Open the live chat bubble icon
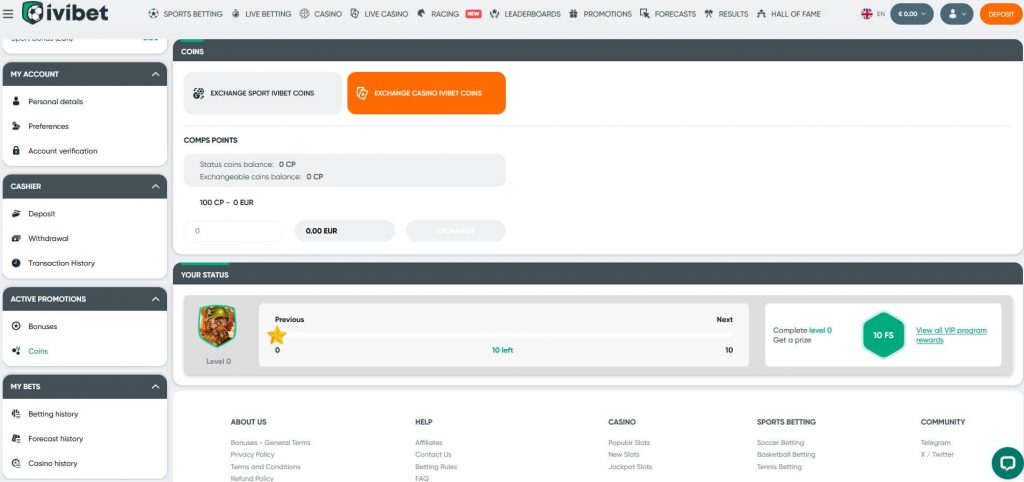This screenshot has height=482, width=1024. click(x=1007, y=463)
